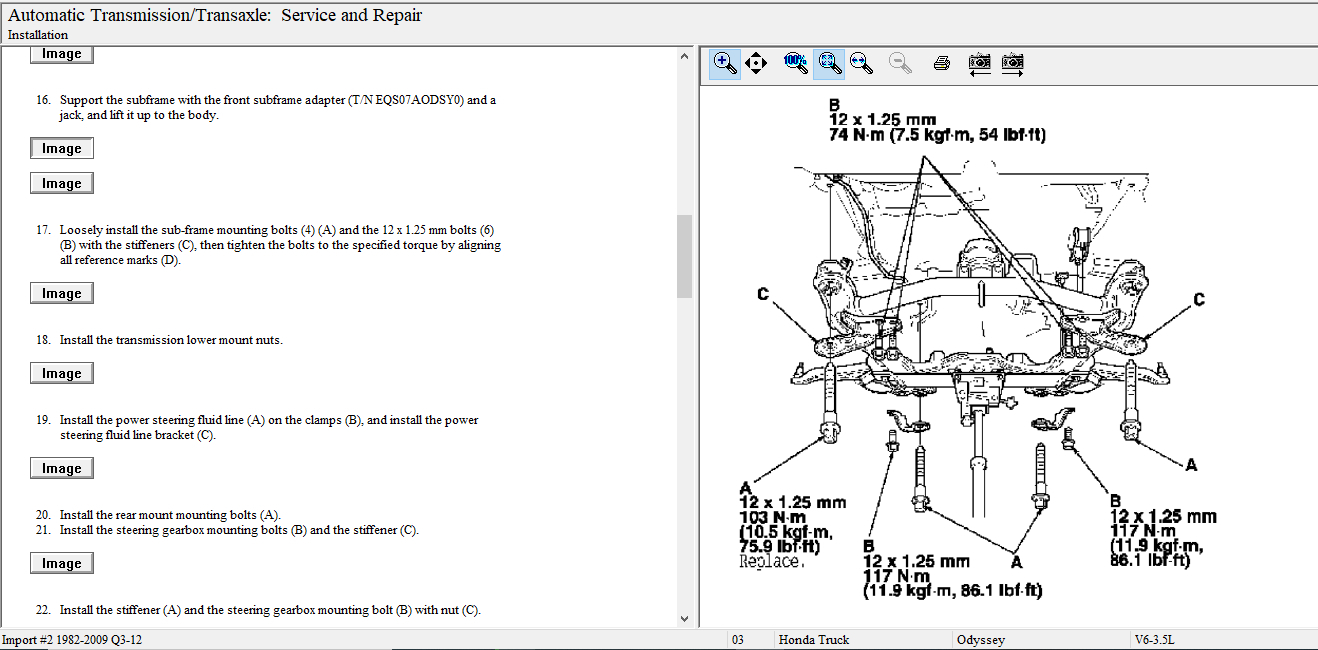Click the fit to window zoom icon
Screen dimensions: 1318x650
point(828,63)
